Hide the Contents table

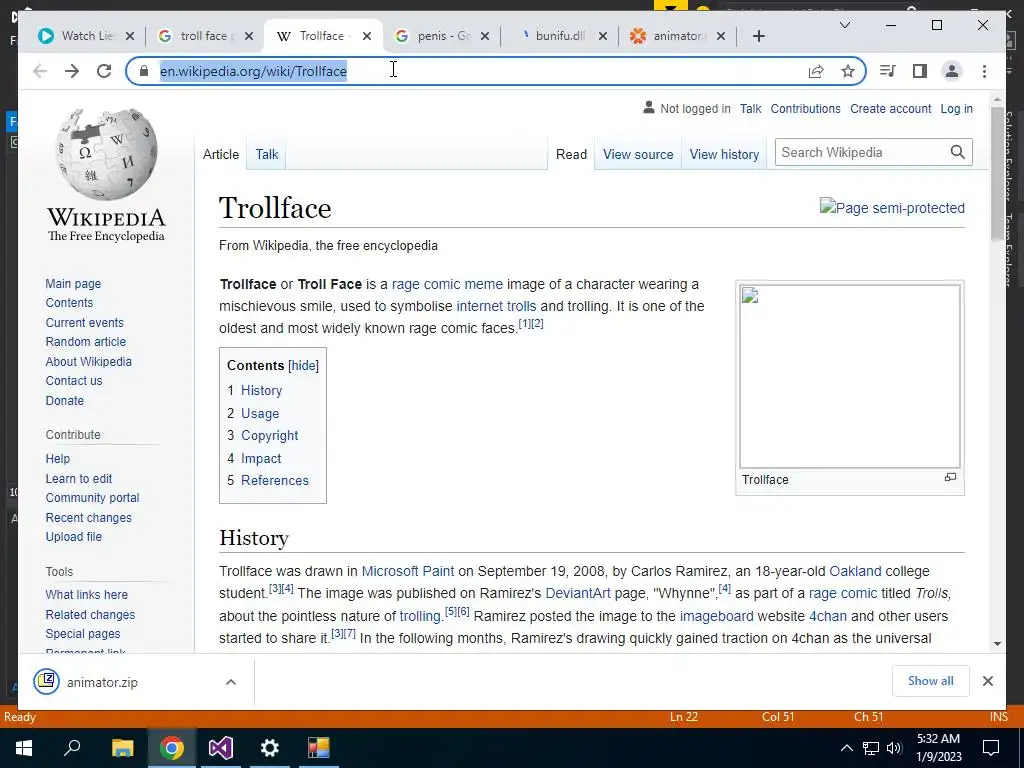304,366
